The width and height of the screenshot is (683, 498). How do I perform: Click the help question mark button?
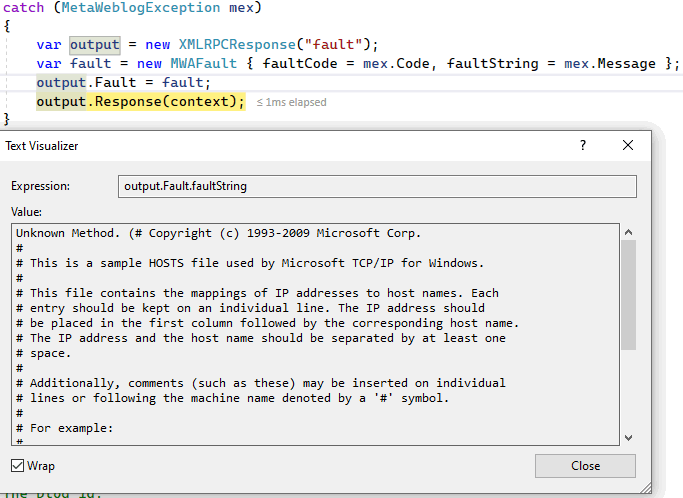583,145
